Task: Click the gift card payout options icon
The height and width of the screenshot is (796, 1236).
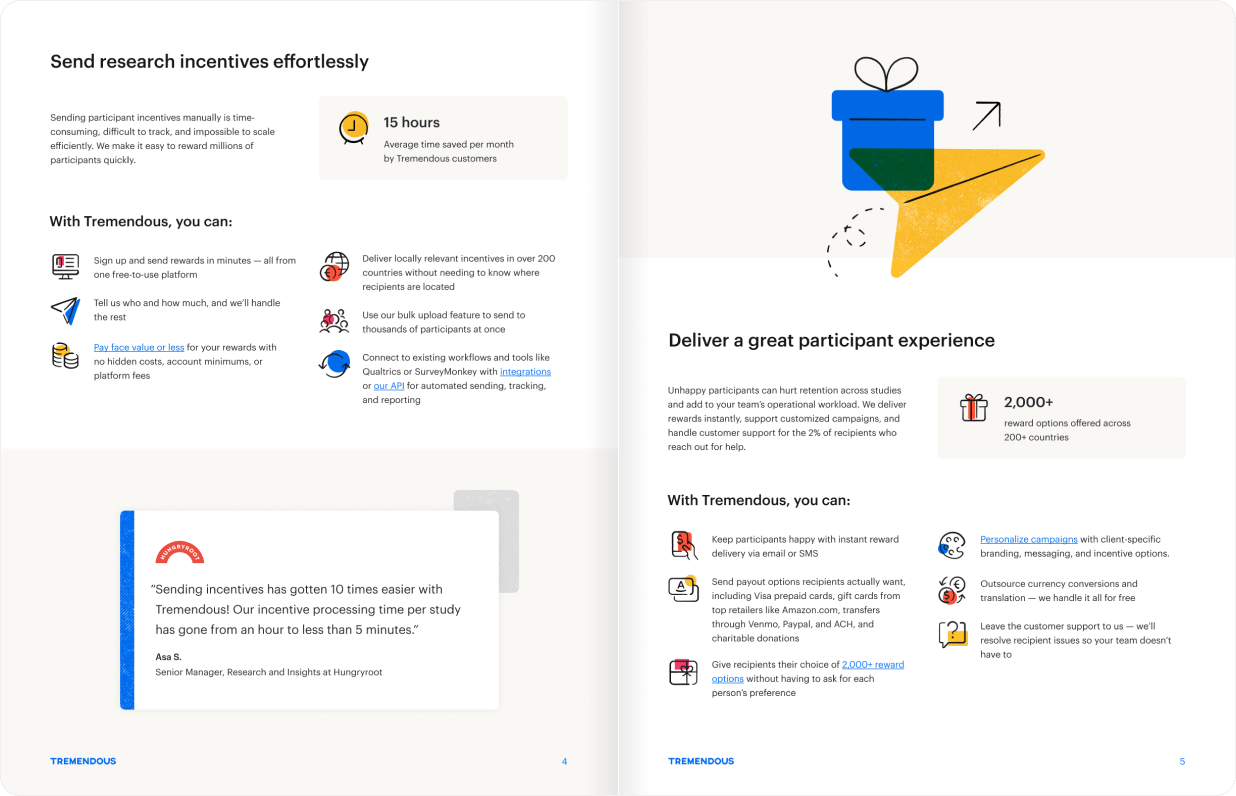Action: pos(683,589)
